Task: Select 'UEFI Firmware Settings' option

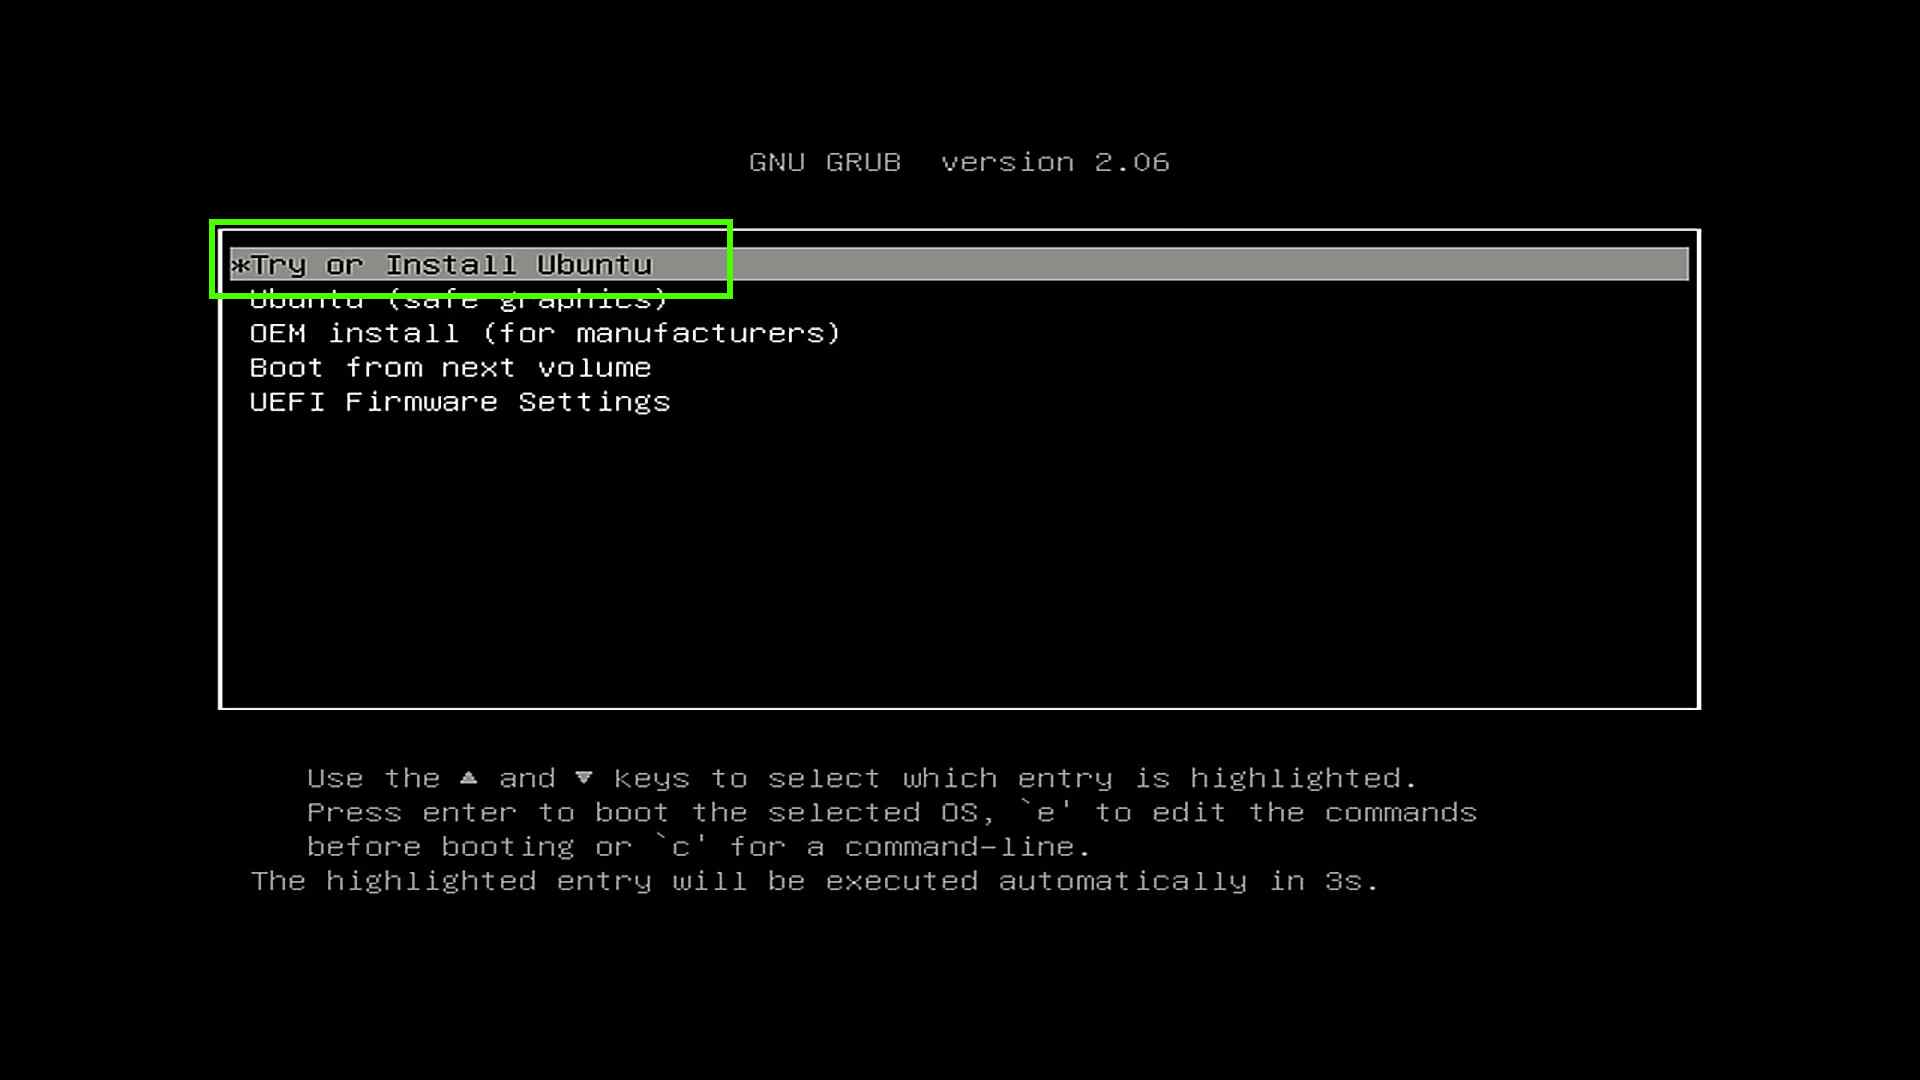Action: coord(458,401)
